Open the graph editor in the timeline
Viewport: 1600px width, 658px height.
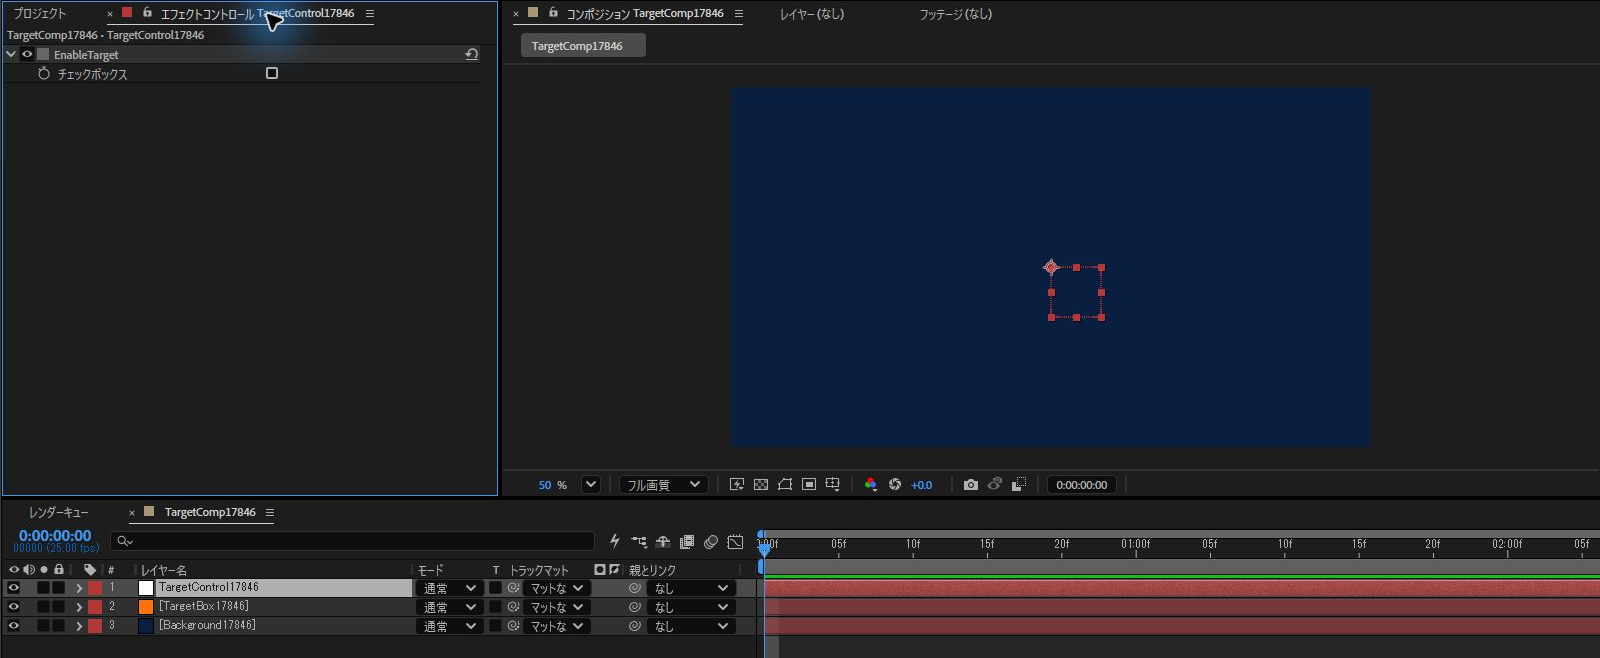pos(735,542)
